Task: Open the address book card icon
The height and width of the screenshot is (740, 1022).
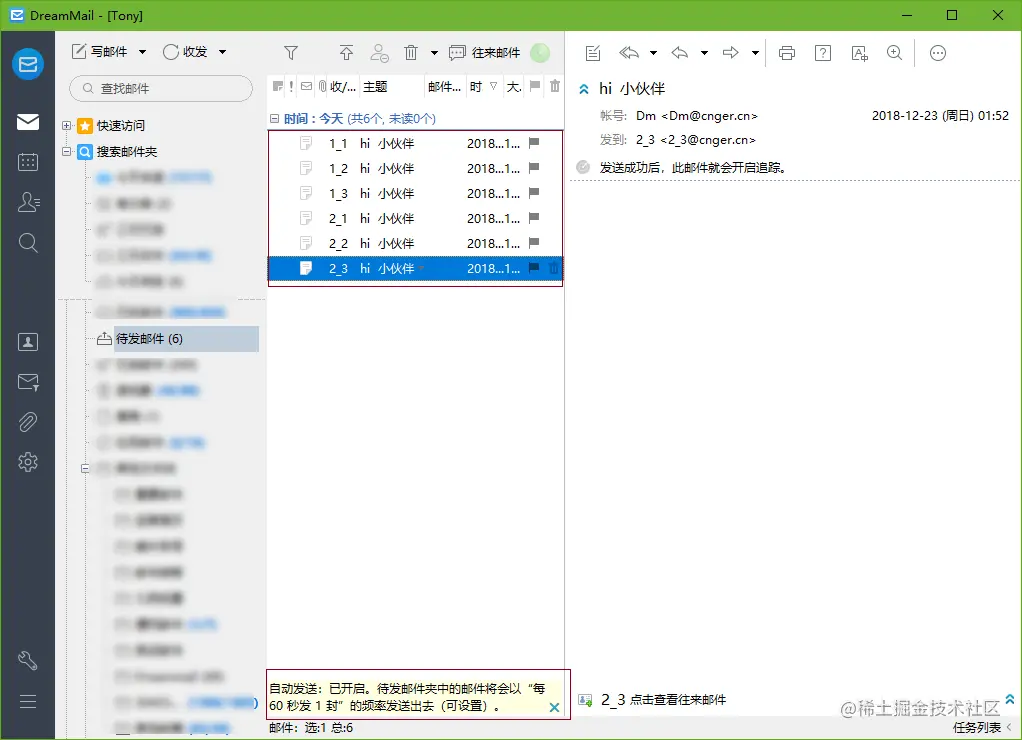Action: tap(27, 342)
